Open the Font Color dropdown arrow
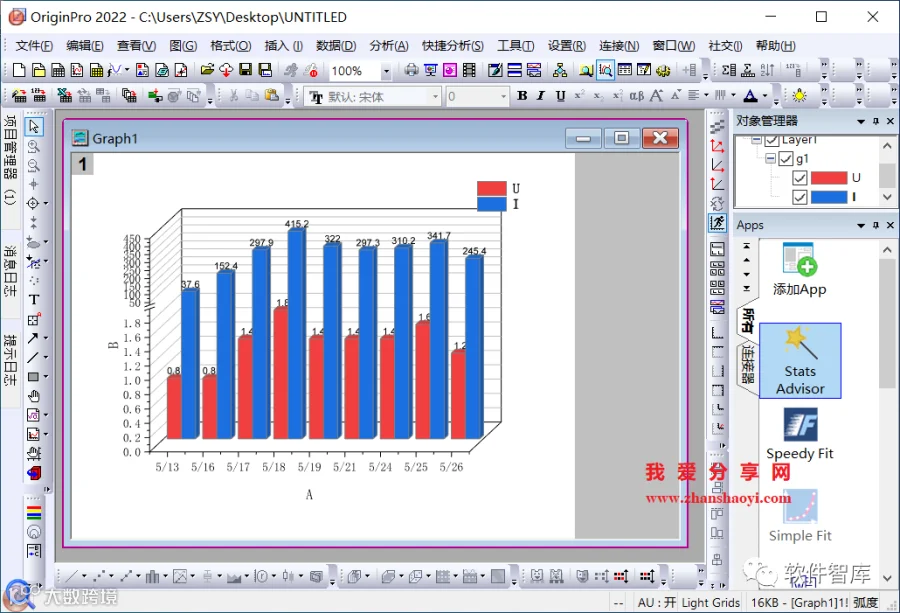Viewport: 900px width, 613px height. [x=765, y=96]
